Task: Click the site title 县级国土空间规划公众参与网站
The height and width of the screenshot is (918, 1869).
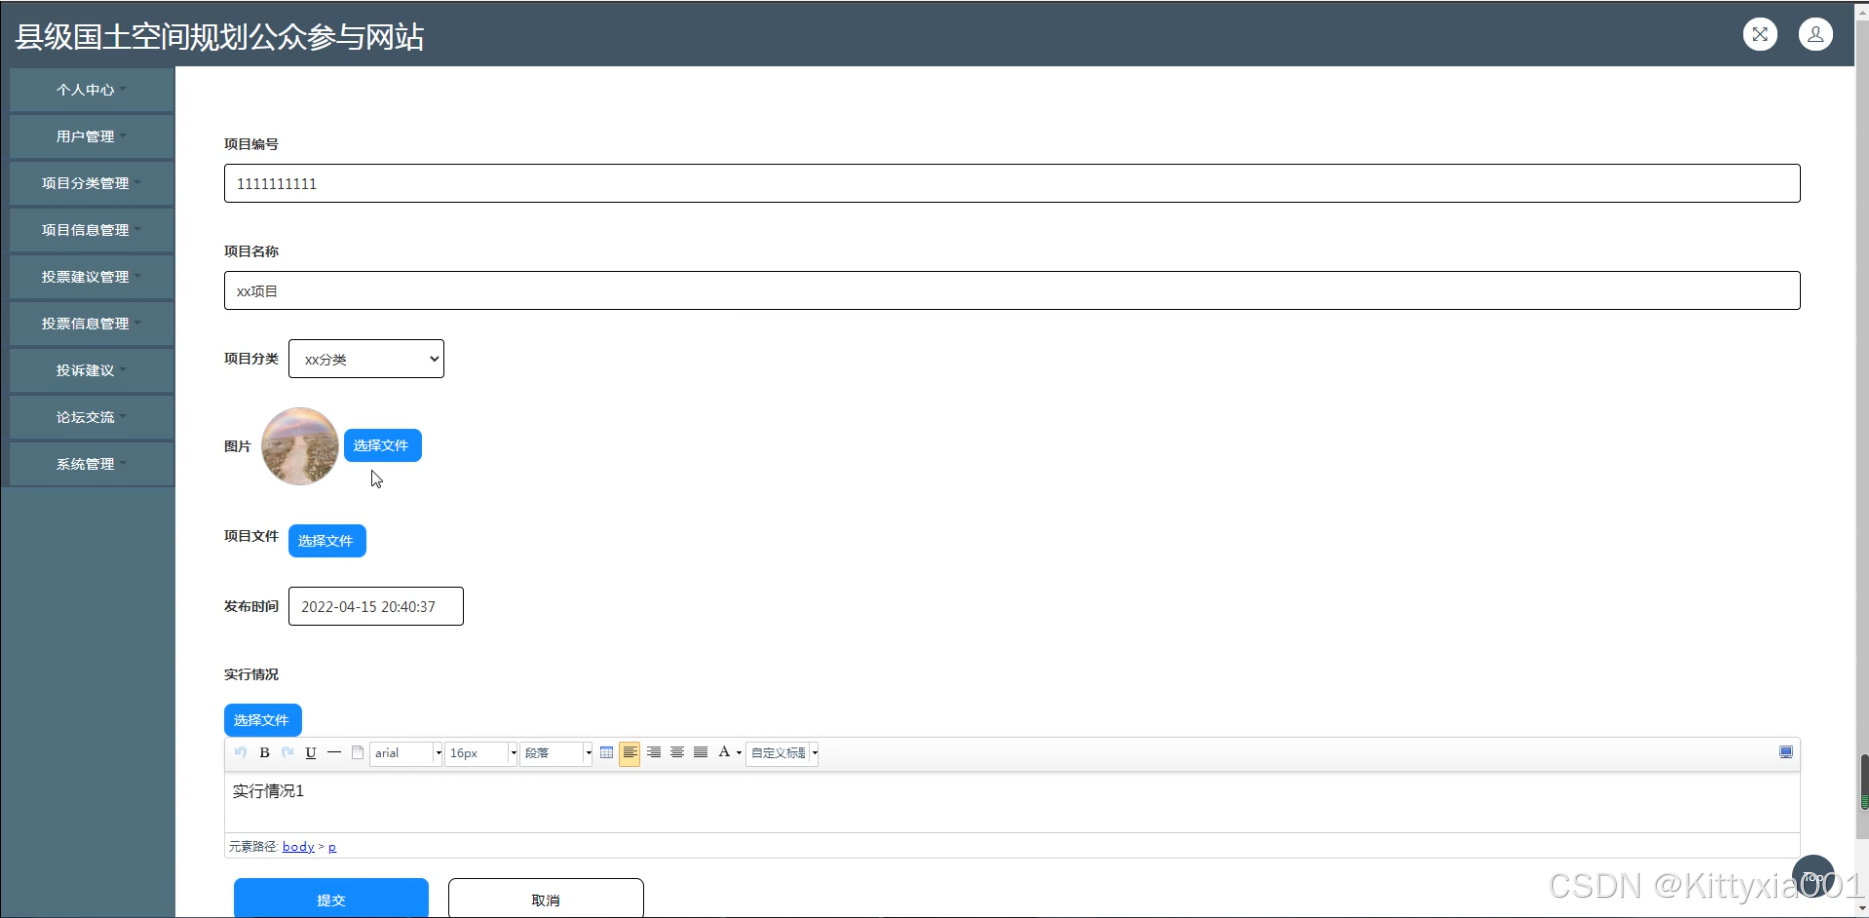Action: 220,37
